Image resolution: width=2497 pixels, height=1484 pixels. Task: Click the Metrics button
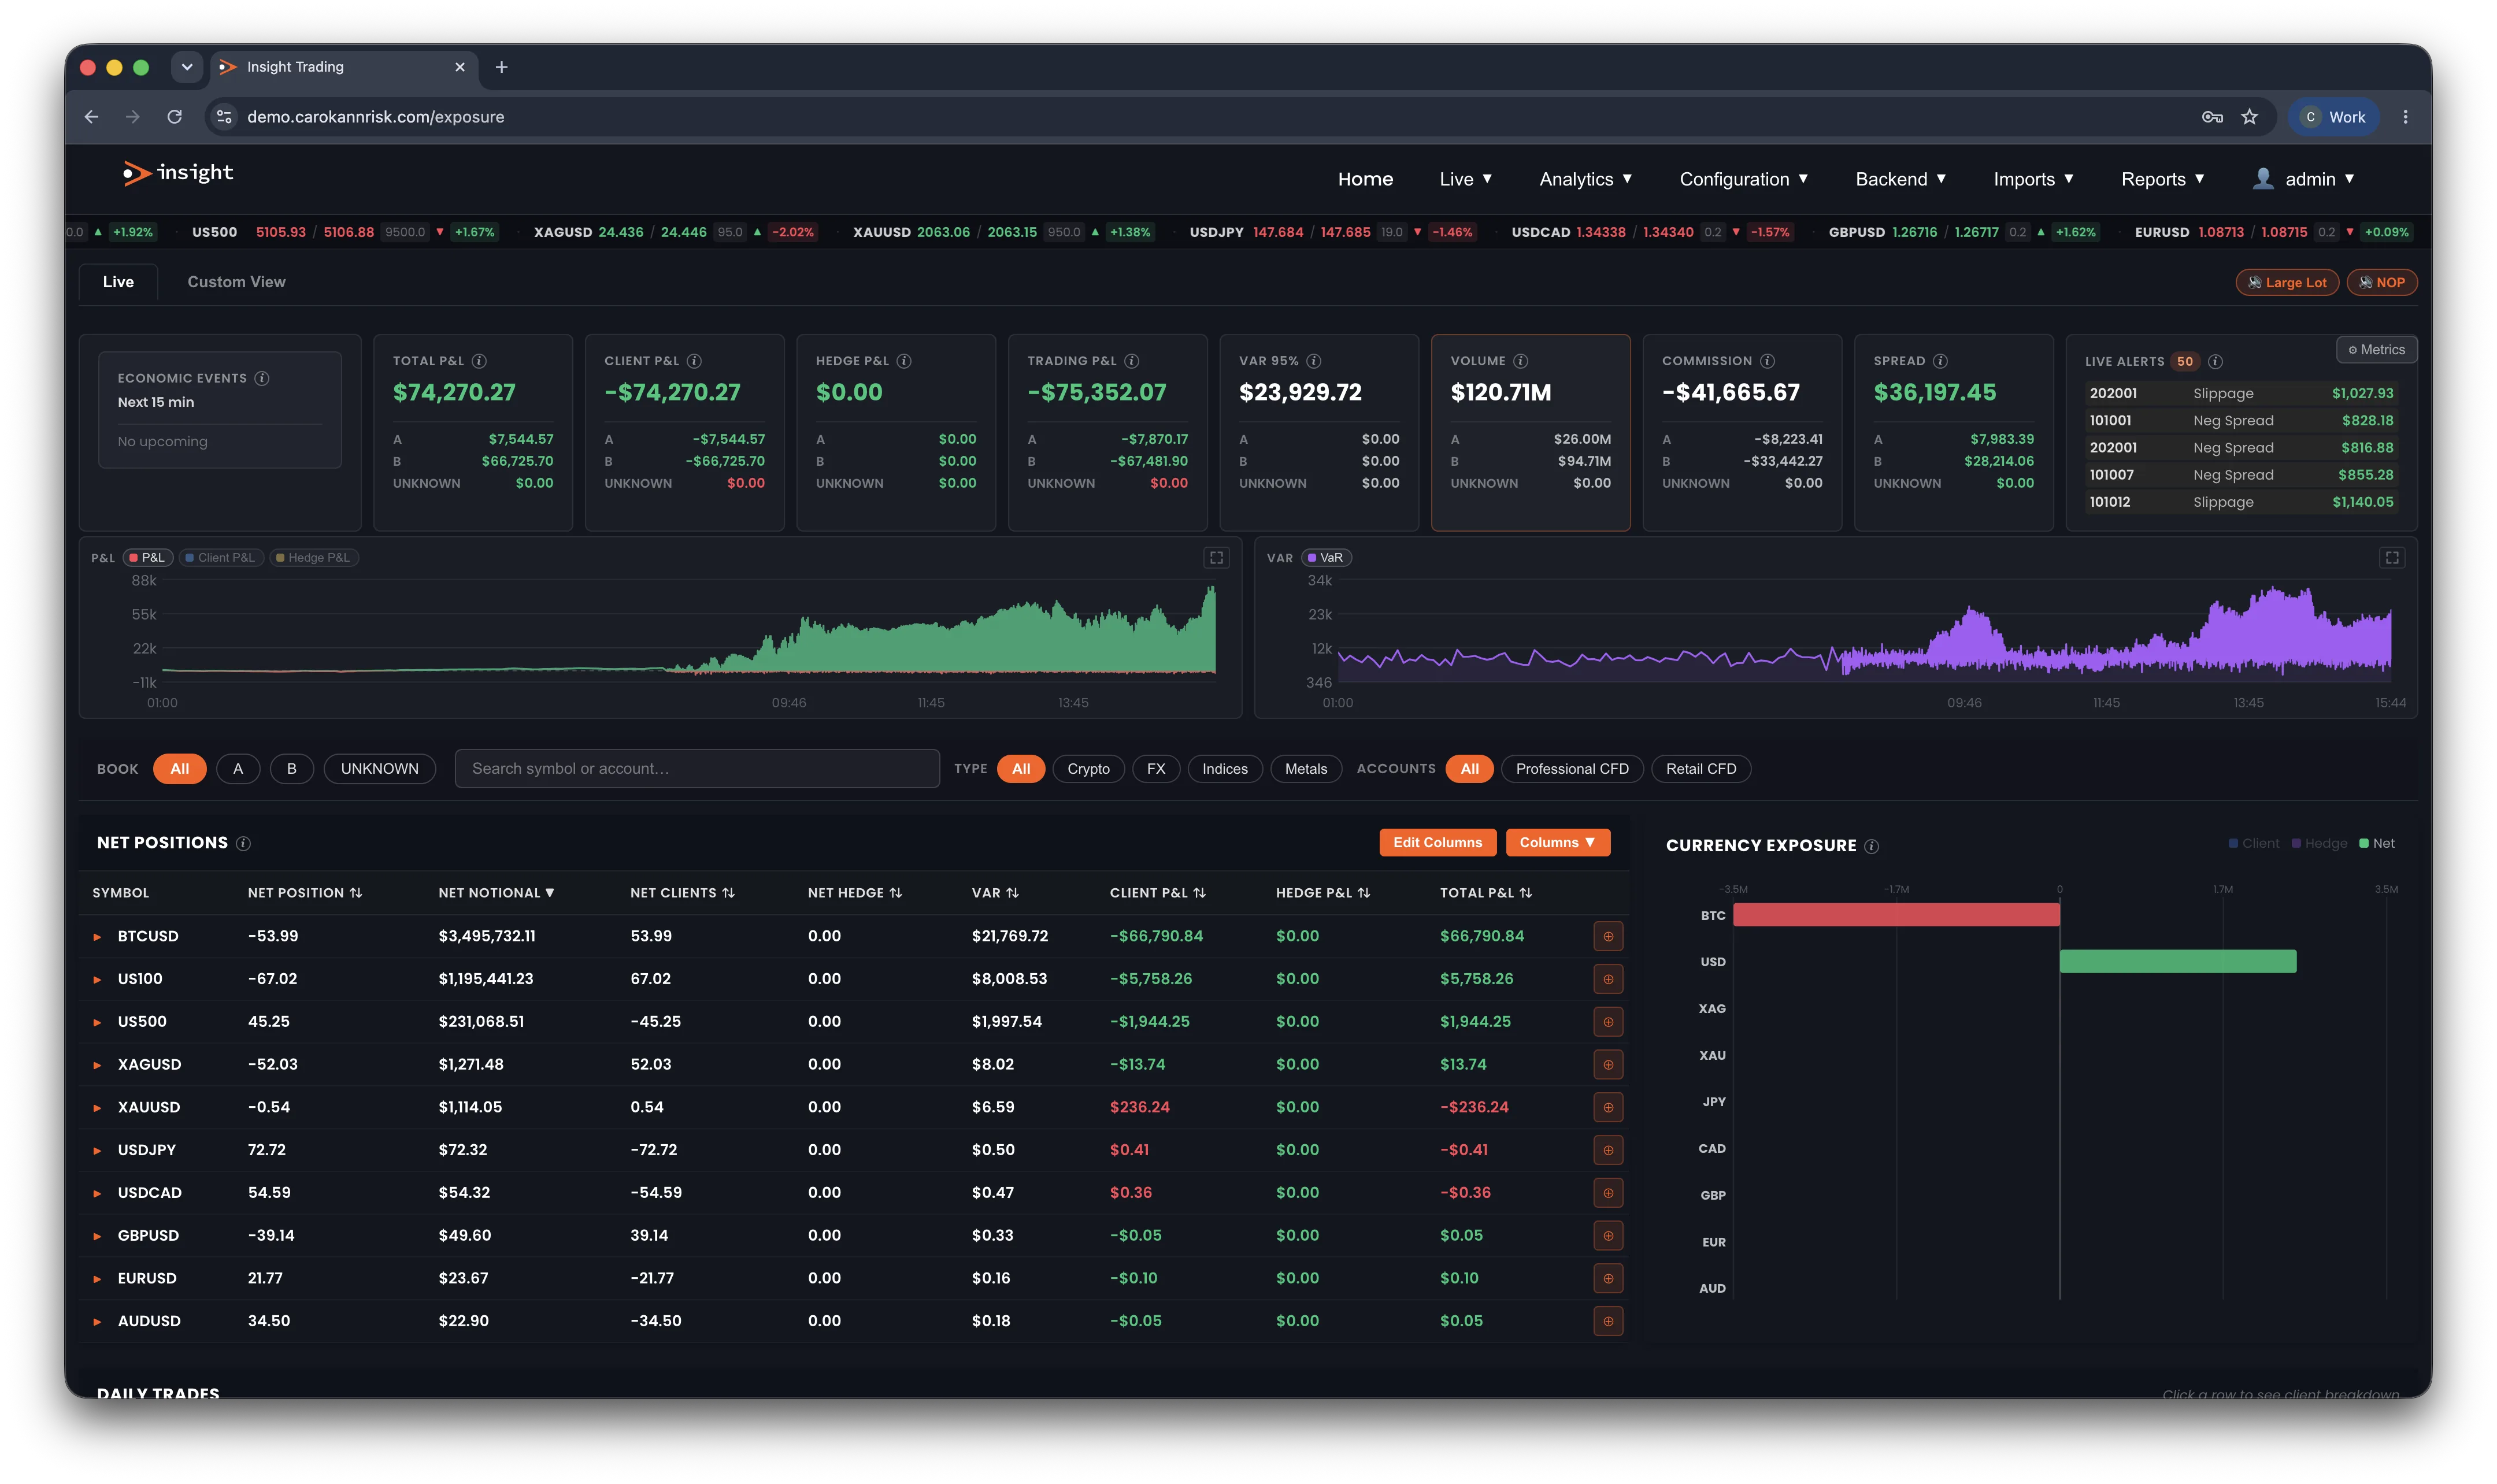pyautogui.click(x=2376, y=350)
